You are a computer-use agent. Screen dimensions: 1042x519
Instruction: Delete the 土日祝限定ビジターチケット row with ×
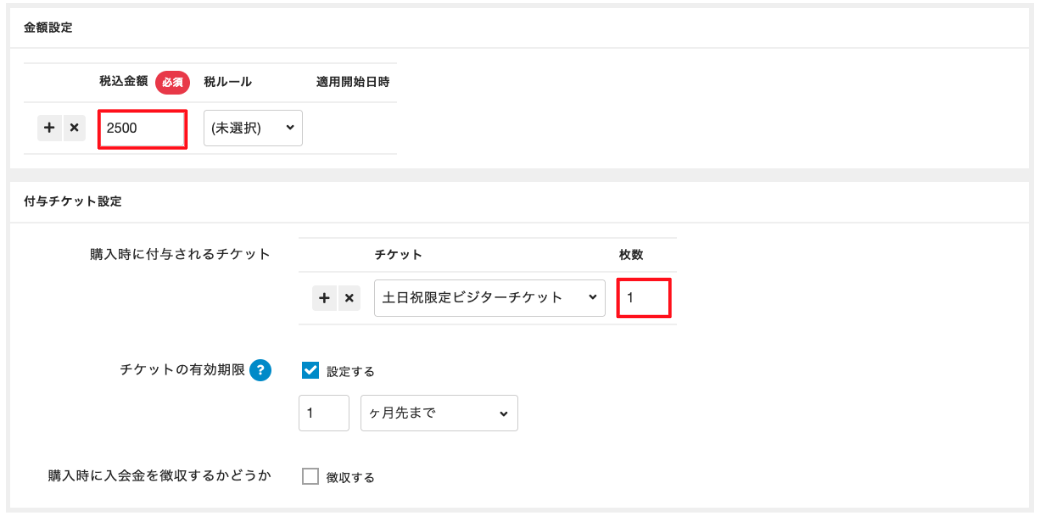pyautogui.click(x=349, y=298)
